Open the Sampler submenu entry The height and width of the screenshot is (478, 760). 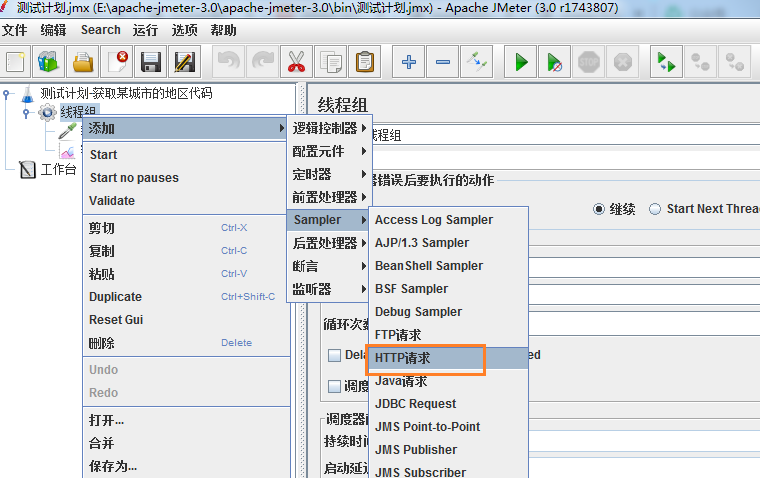pos(330,220)
